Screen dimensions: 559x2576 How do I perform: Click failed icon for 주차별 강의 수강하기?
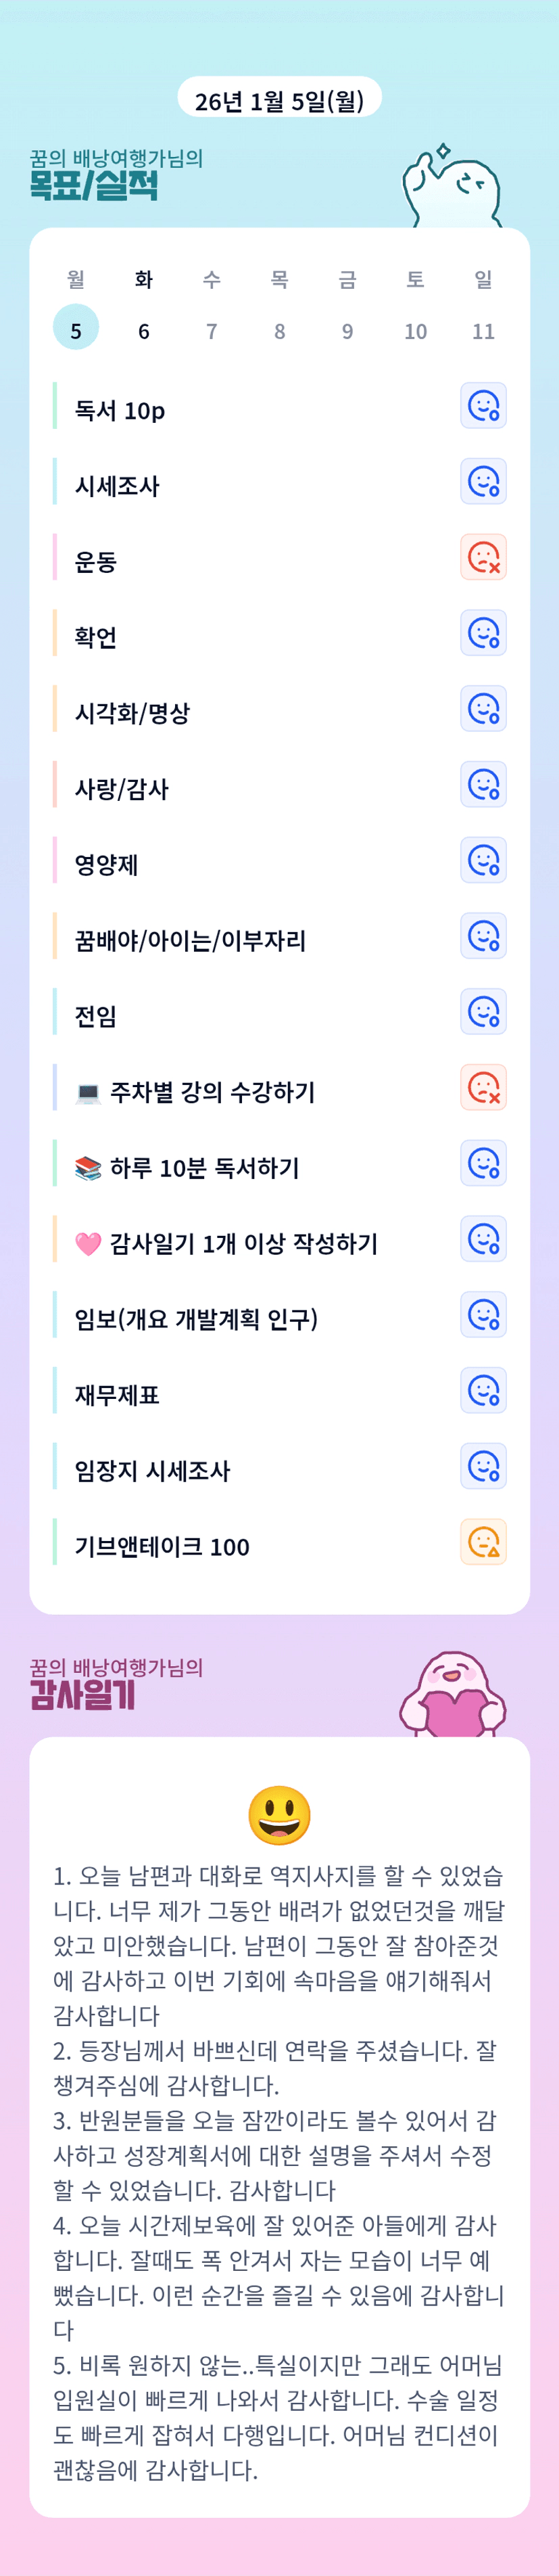(483, 1088)
